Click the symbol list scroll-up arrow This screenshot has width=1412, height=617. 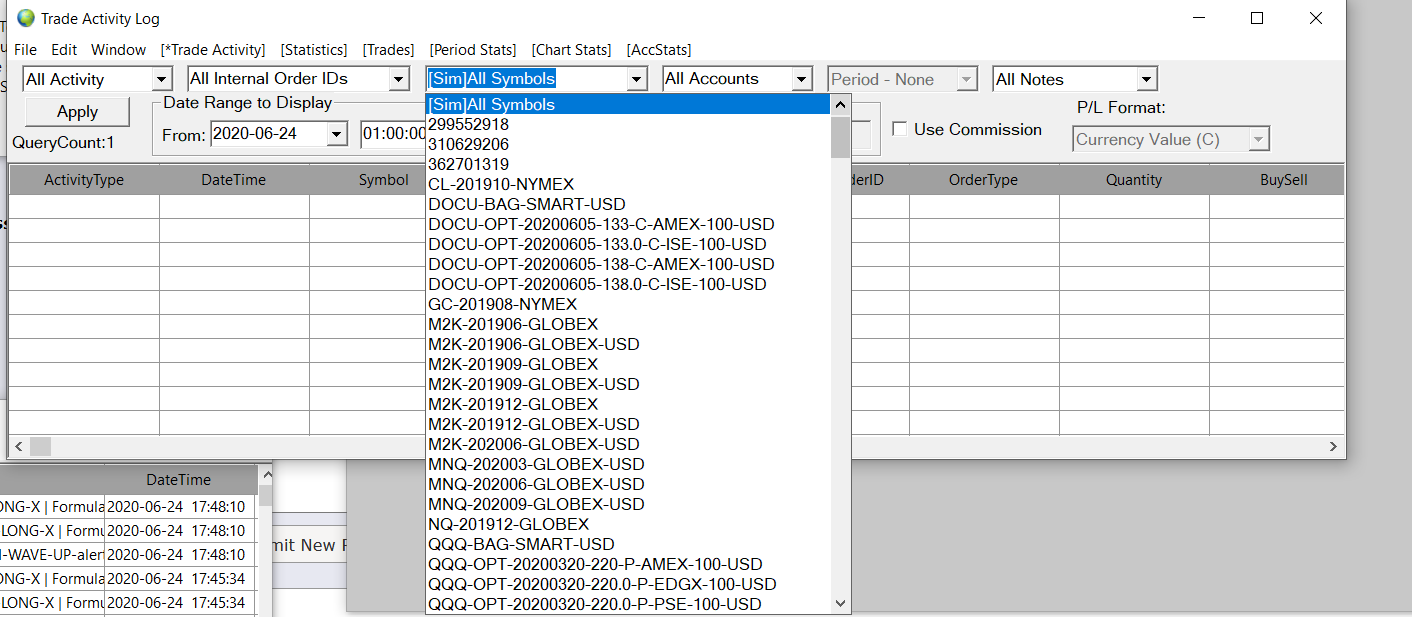pyautogui.click(x=840, y=103)
